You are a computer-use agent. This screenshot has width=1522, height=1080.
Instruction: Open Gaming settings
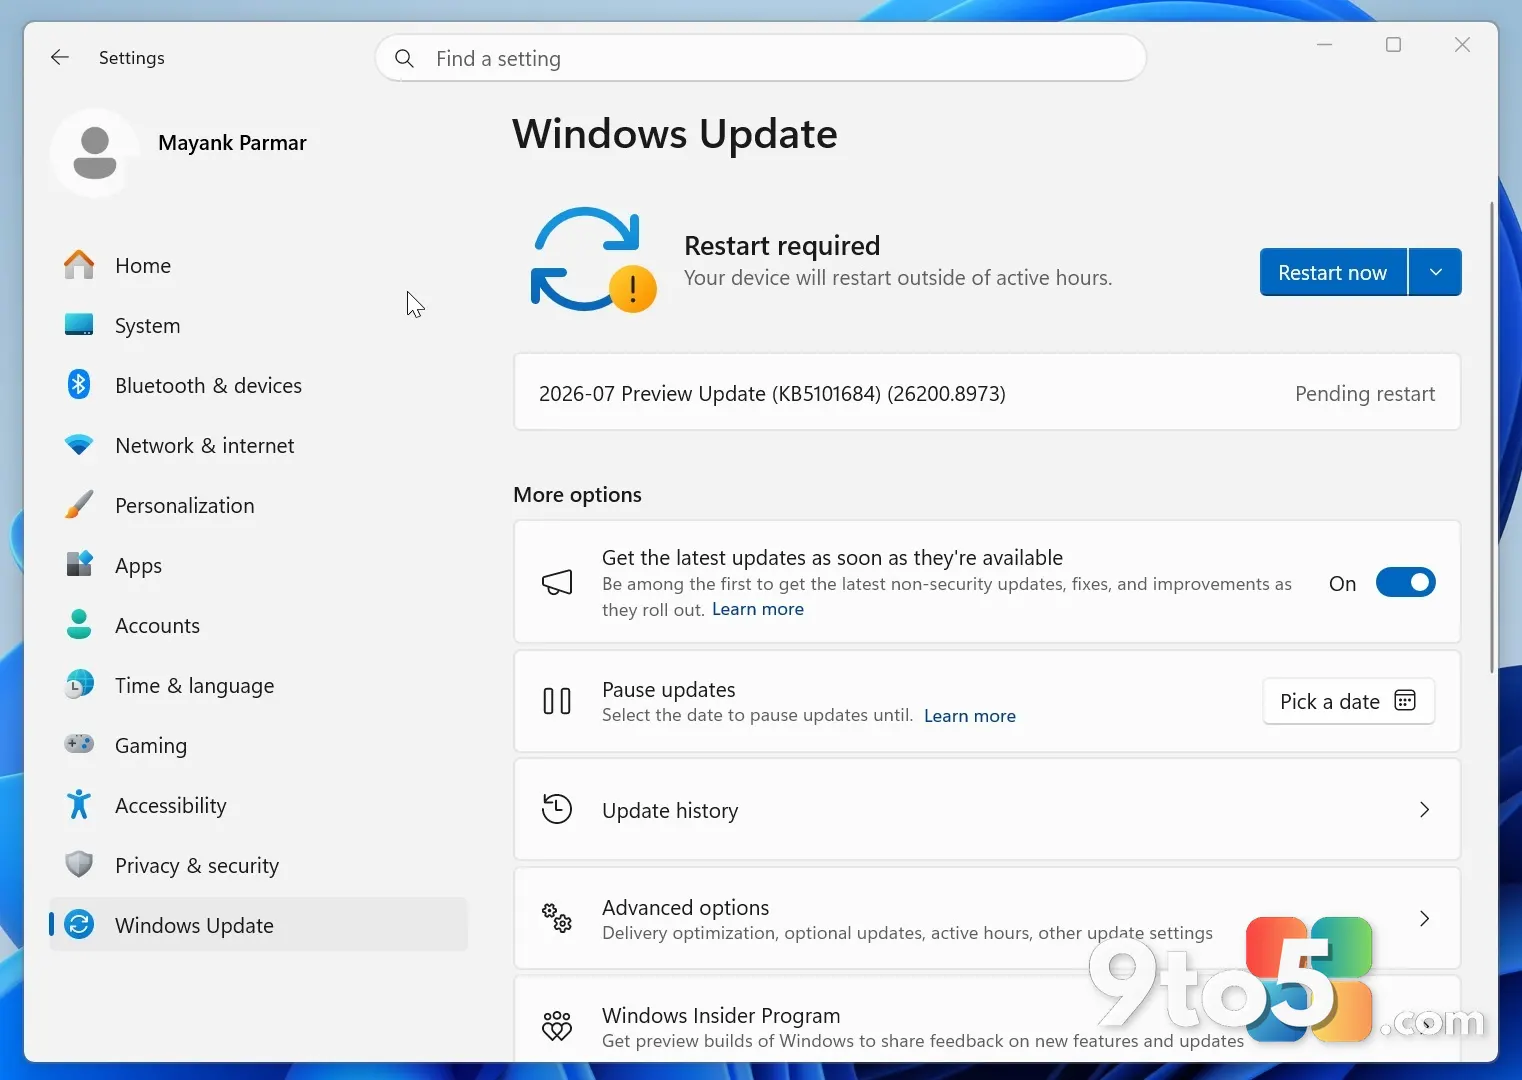258,745
